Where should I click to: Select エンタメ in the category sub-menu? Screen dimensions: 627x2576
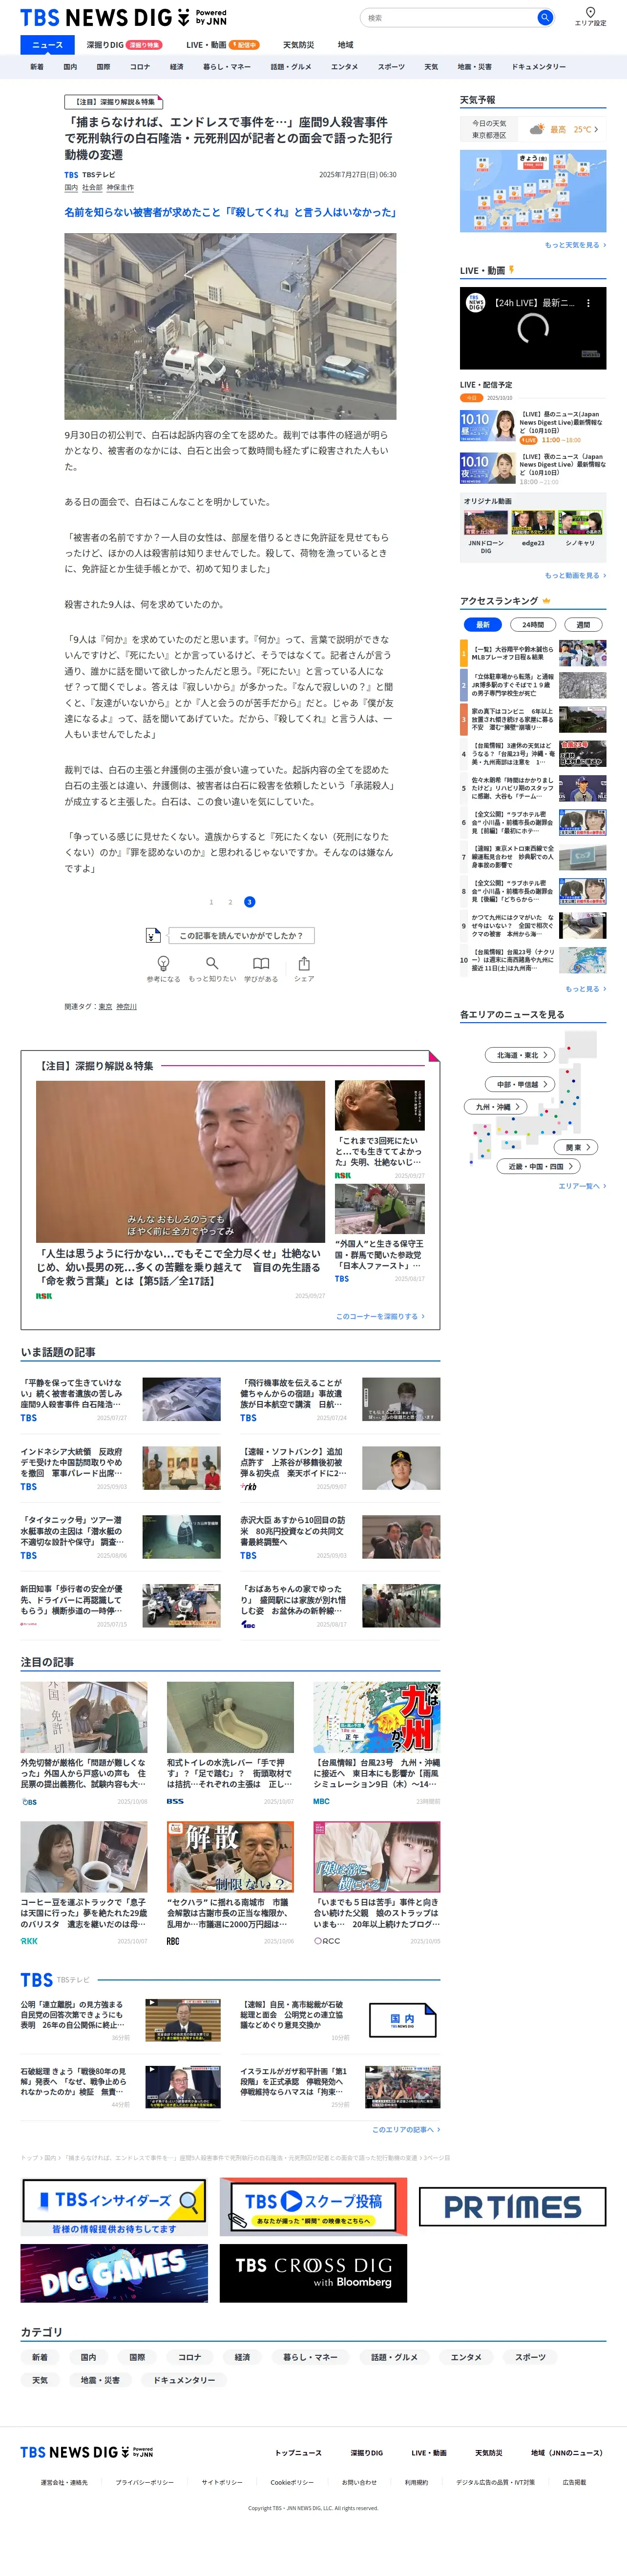tap(344, 67)
